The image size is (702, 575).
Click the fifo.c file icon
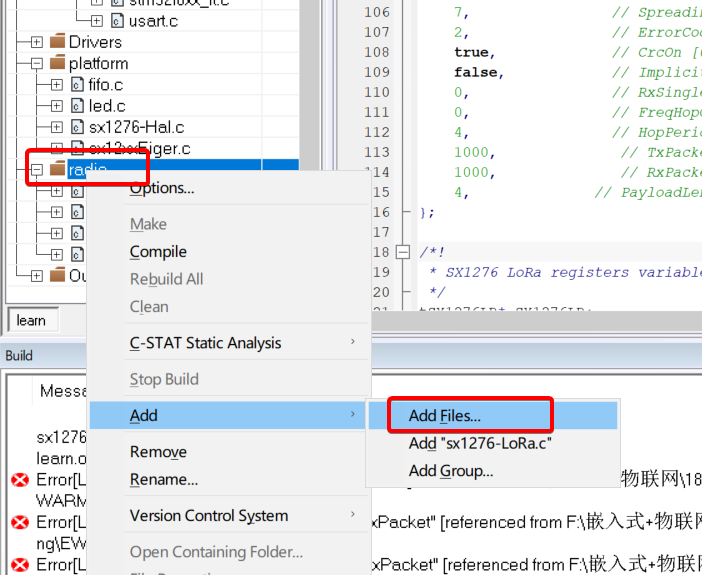77,85
